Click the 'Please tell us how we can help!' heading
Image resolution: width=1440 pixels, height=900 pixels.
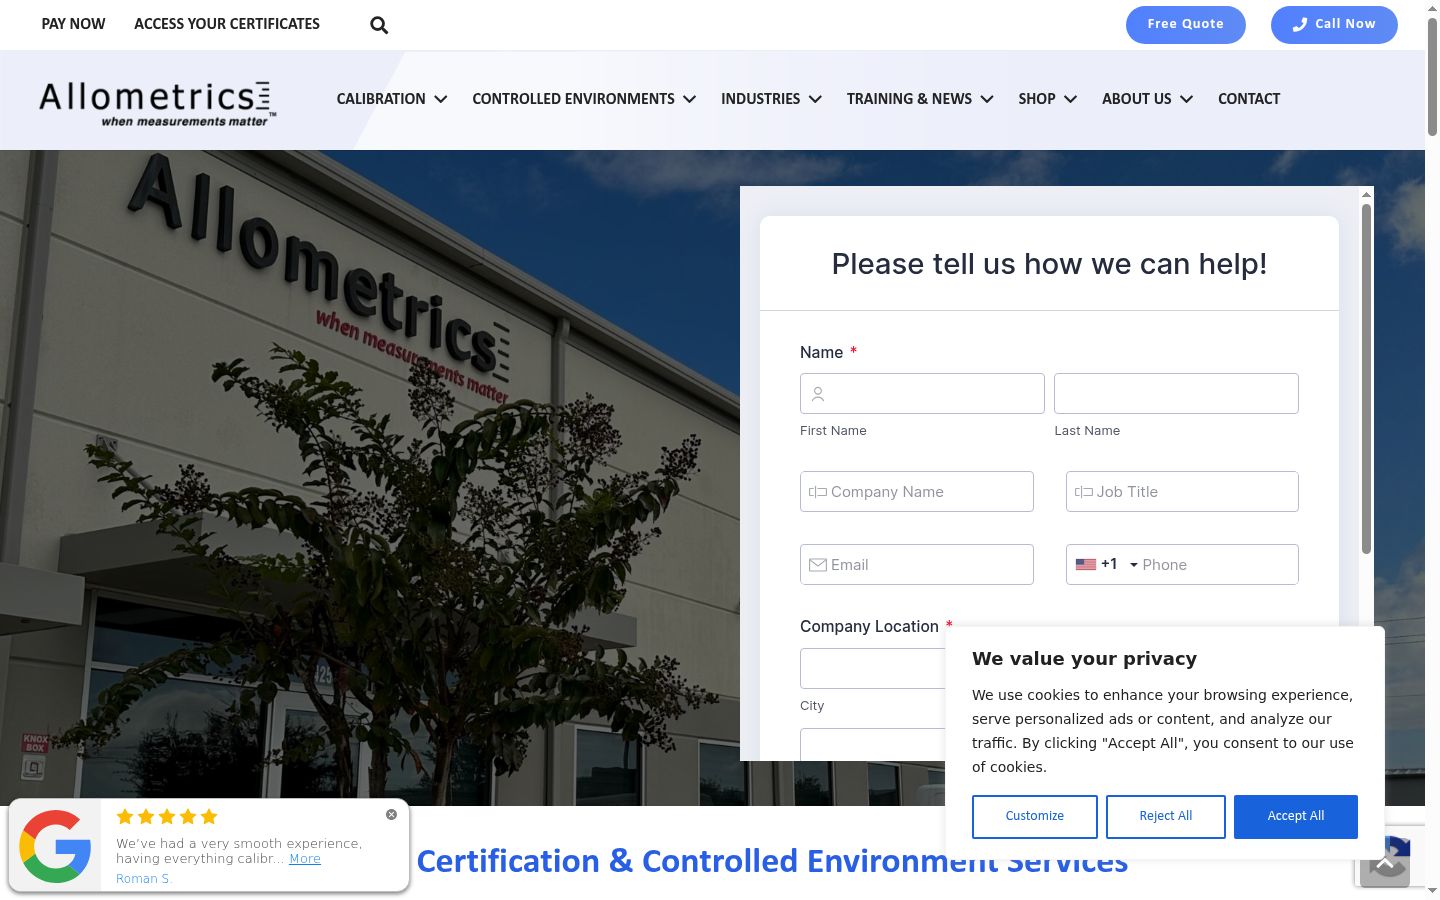pyautogui.click(x=1049, y=264)
